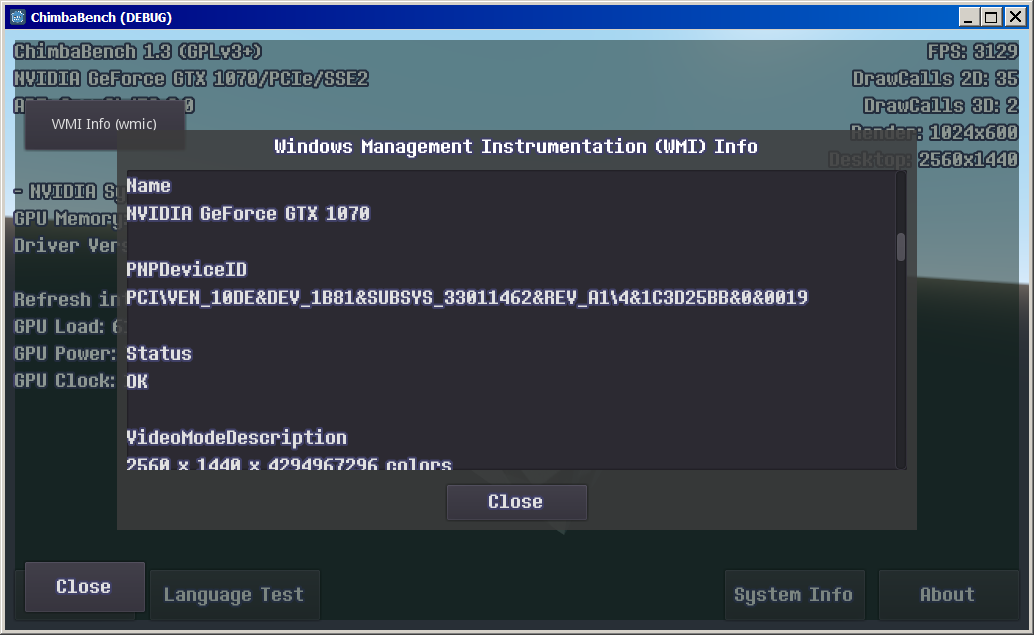Viewport: 1034px width, 635px height.
Task: Click the WMI Info (wmic) button
Action: (104, 124)
